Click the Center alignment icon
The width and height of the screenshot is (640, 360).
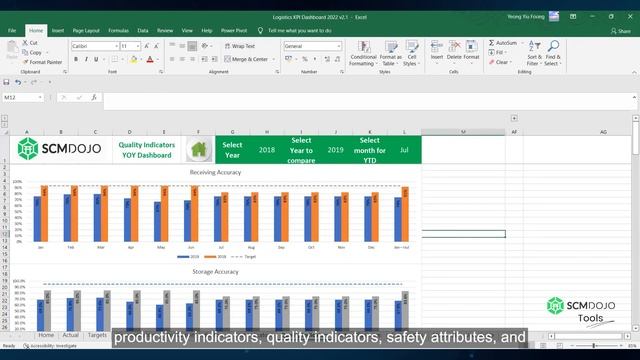point(182,59)
